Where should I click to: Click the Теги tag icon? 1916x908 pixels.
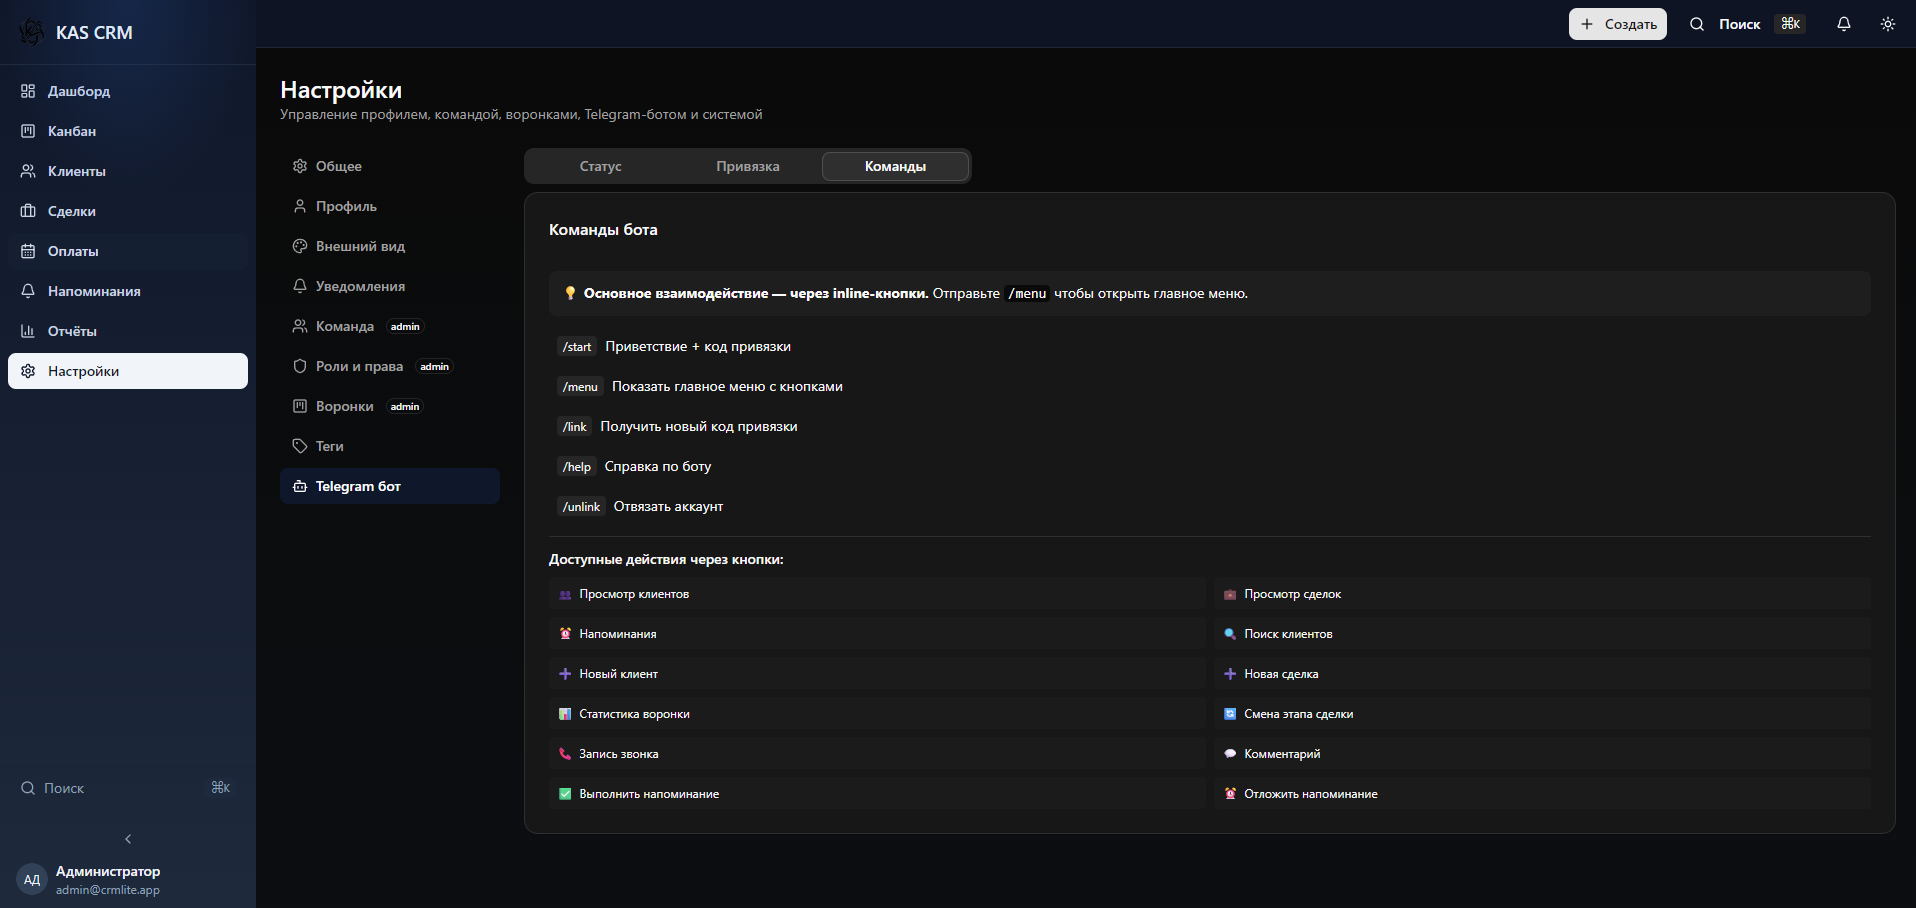pos(300,446)
